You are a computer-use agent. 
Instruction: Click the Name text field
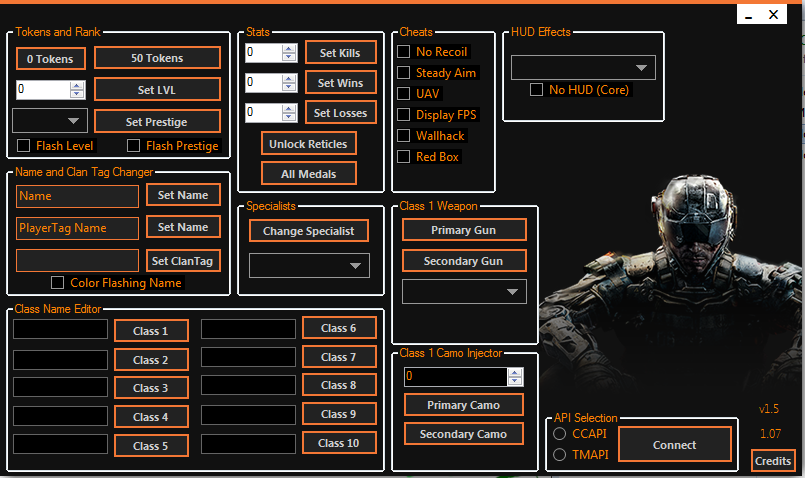point(78,196)
